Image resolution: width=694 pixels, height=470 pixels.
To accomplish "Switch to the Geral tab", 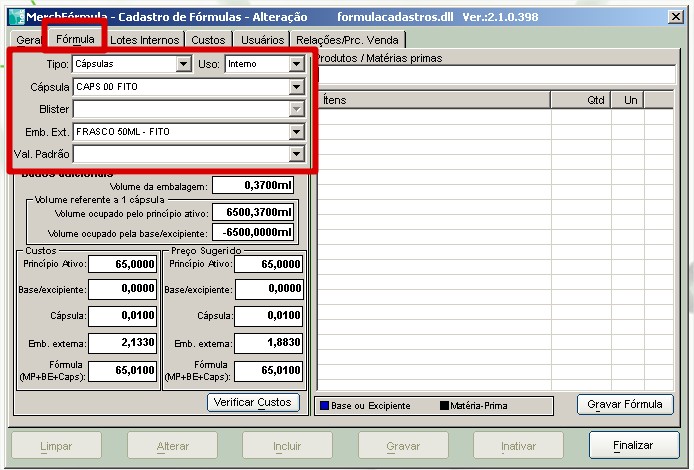I will coord(27,40).
